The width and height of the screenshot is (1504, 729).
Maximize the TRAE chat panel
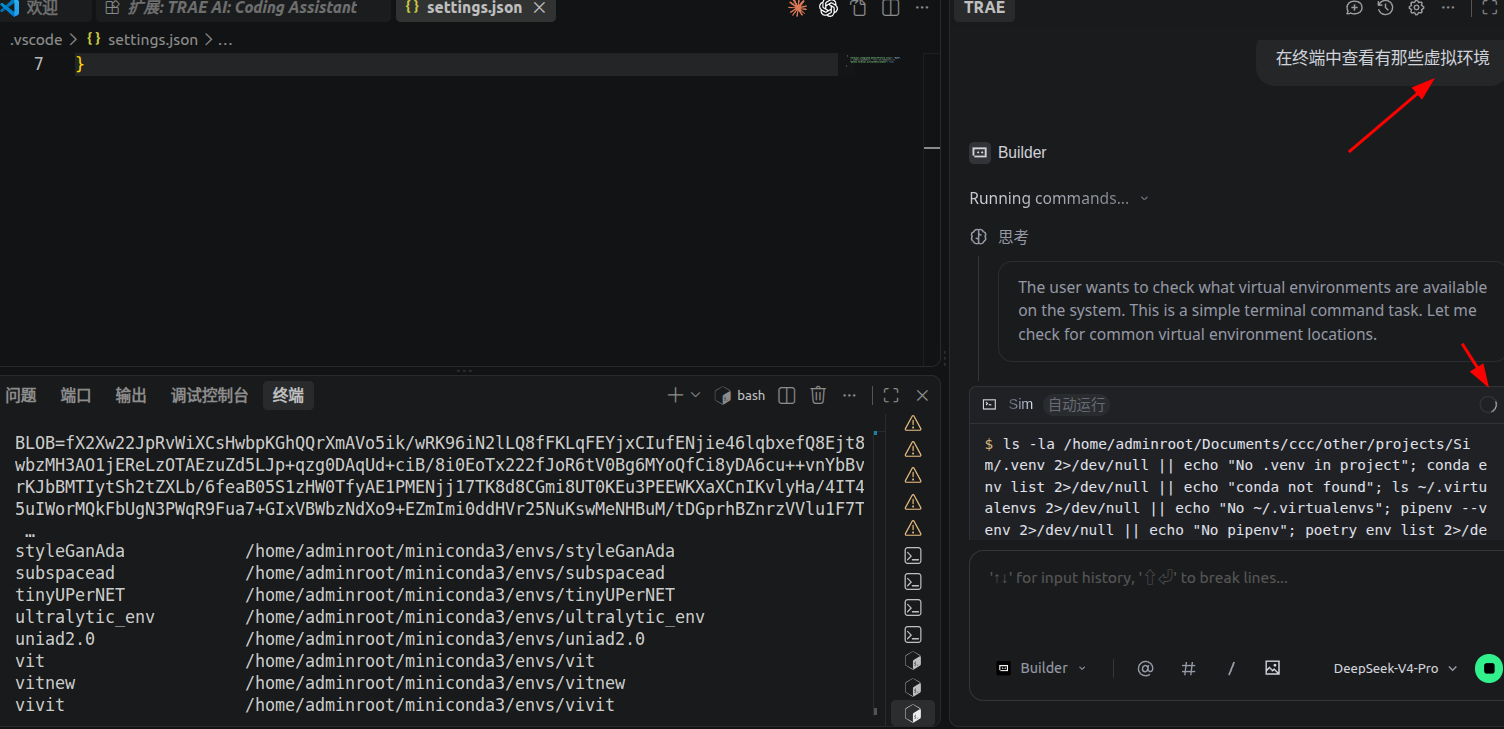(x=1488, y=8)
